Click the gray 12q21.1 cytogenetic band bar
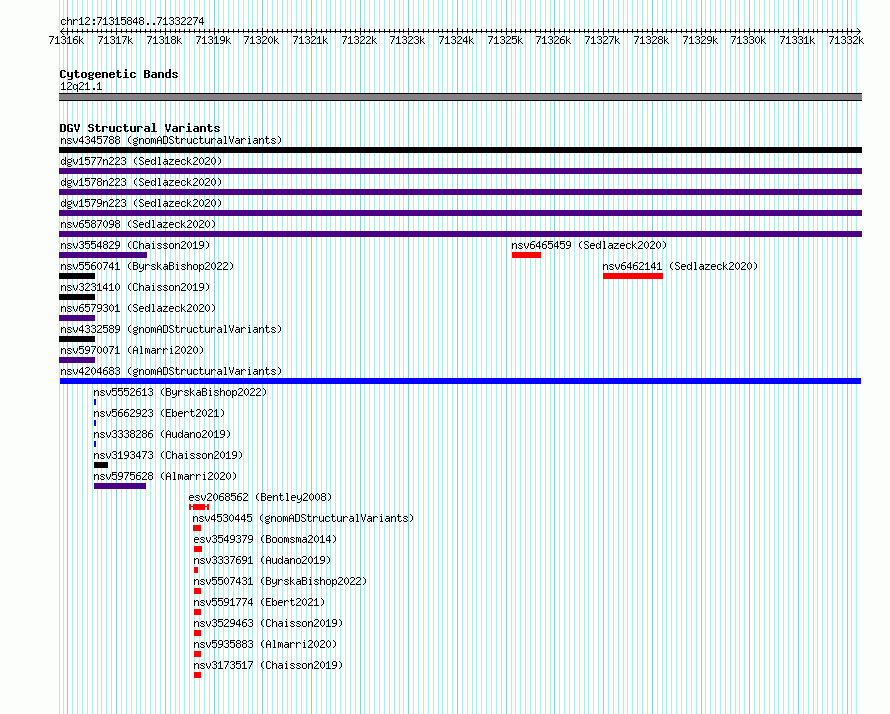 460,97
